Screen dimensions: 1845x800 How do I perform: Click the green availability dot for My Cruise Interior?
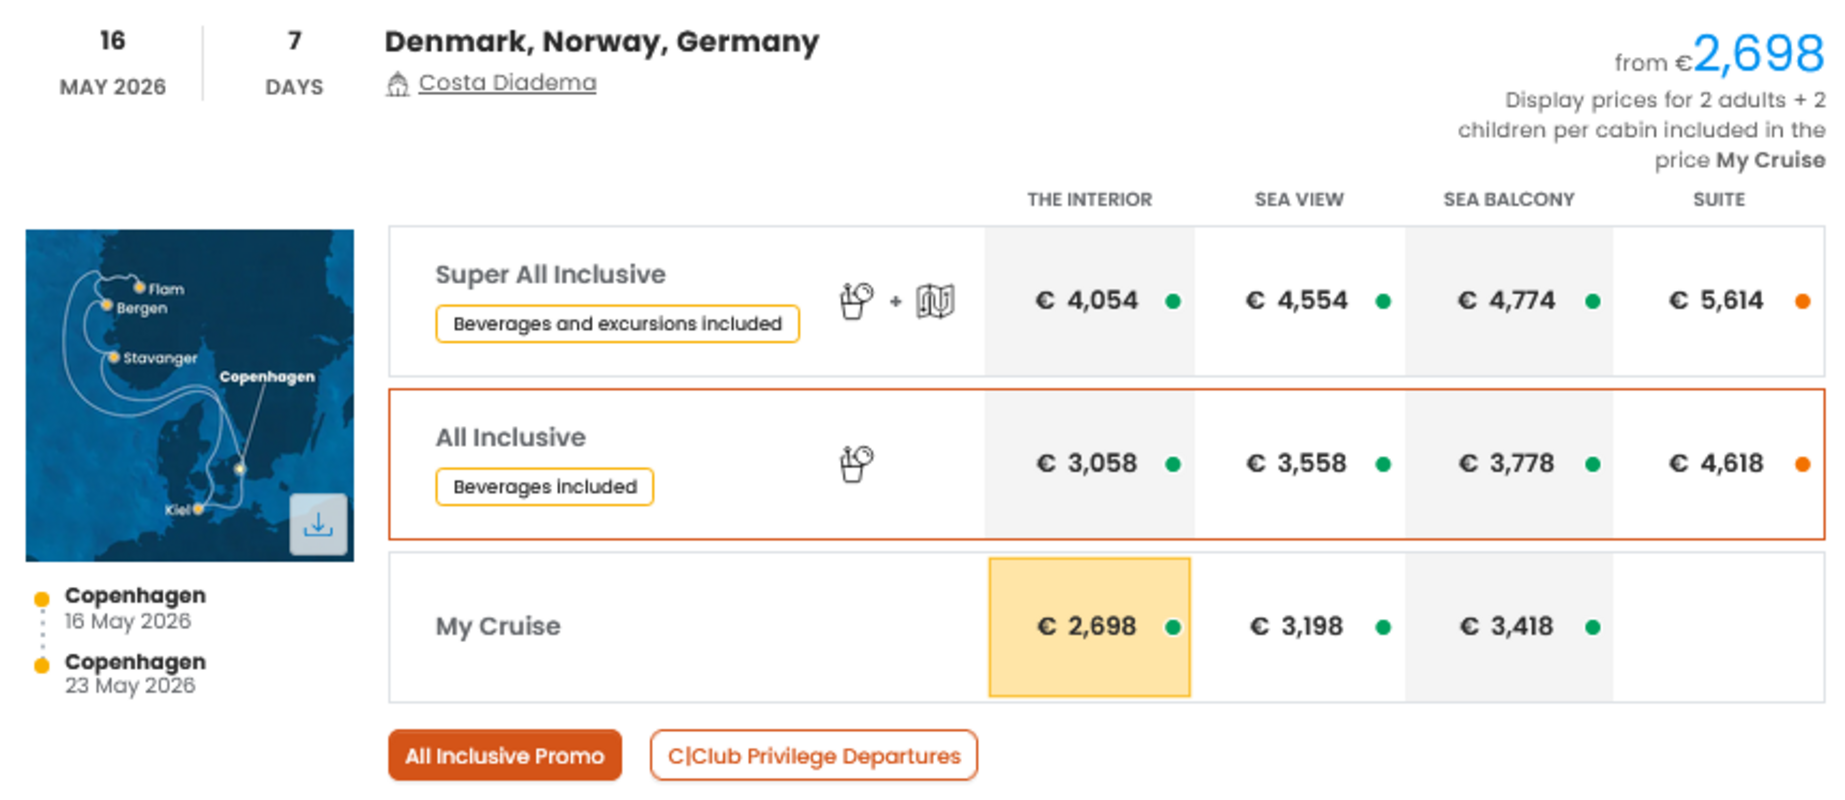click(x=1173, y=627)
